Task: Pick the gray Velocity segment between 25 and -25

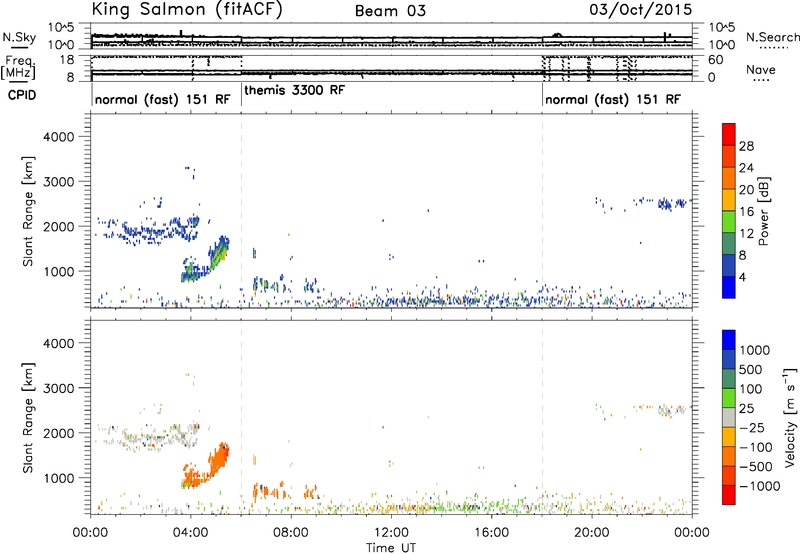Action: pyautogui.click(x=729, y=418)
